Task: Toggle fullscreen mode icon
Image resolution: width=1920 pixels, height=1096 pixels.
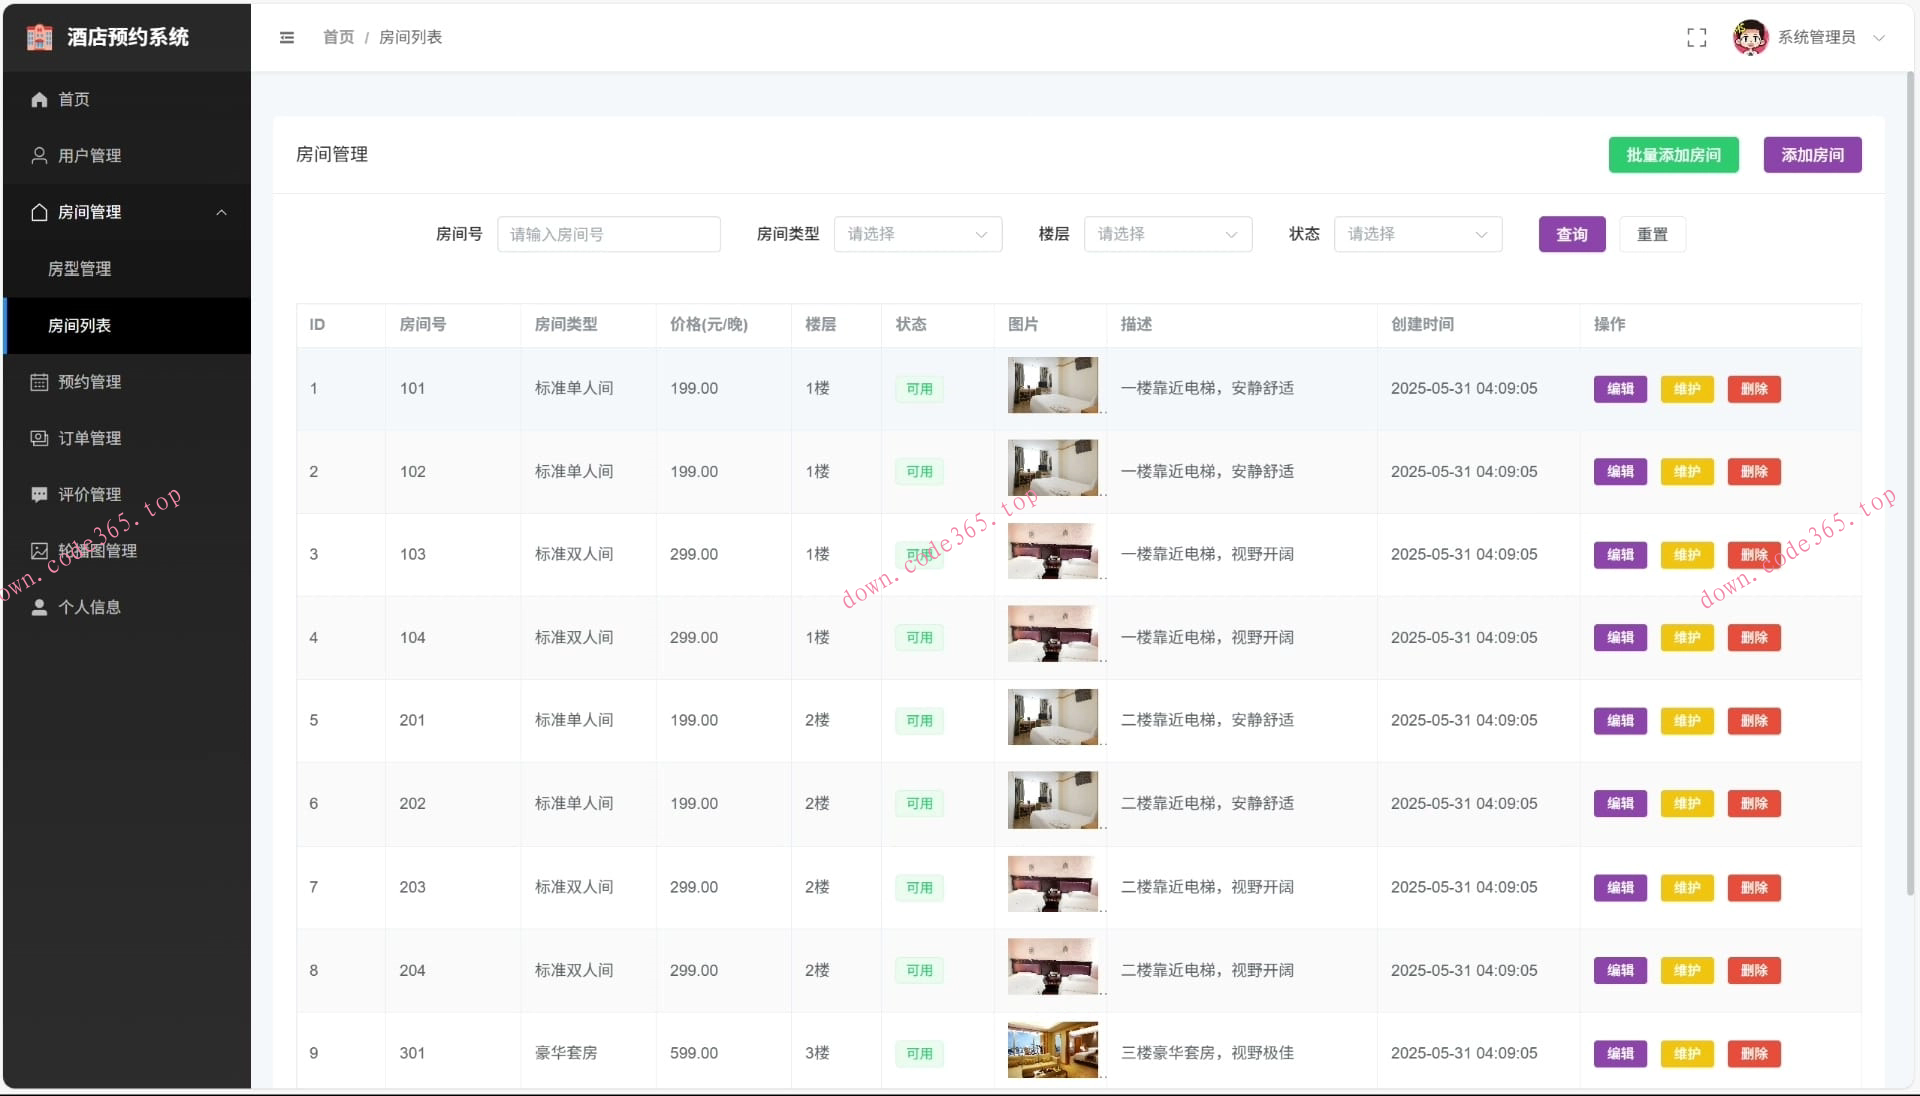Action: pyautogui.click(x=1696, y=37)
